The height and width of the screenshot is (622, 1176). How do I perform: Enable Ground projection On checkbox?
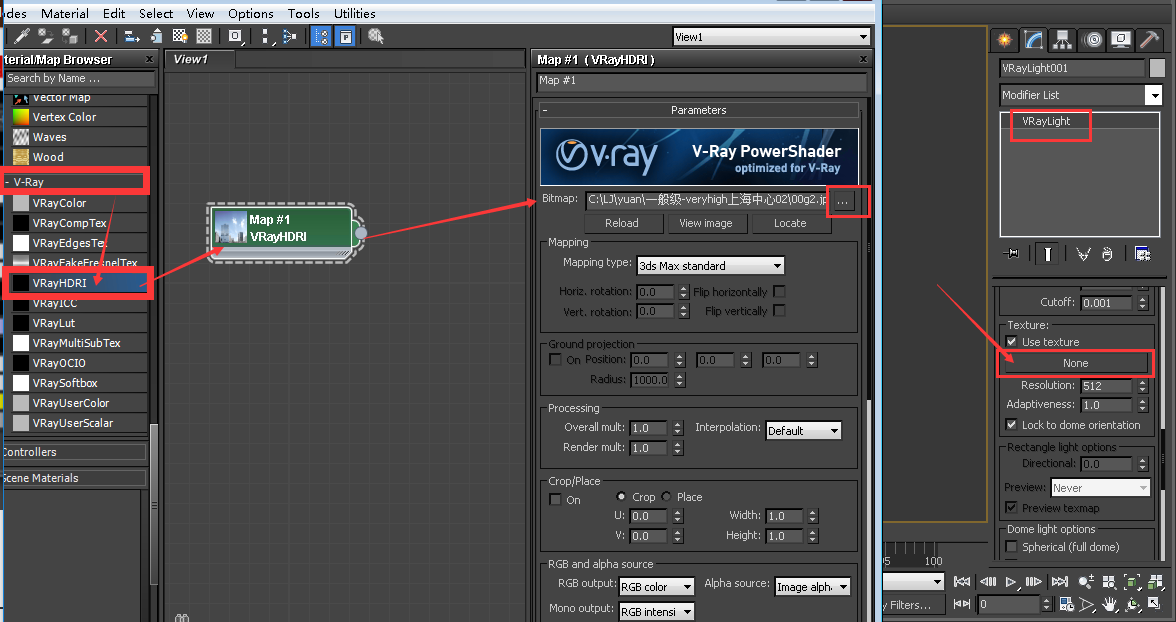pos(556,359)
